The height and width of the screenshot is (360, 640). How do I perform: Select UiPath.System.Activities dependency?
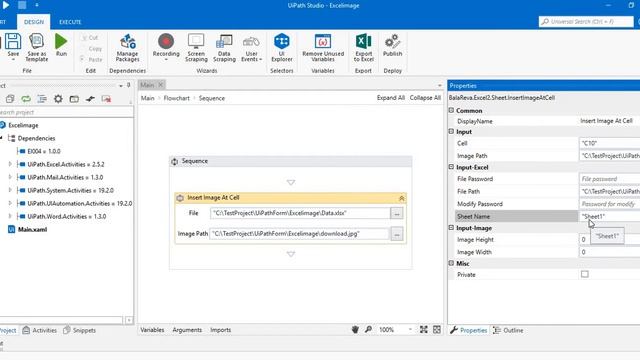click(x=70, y=190)
